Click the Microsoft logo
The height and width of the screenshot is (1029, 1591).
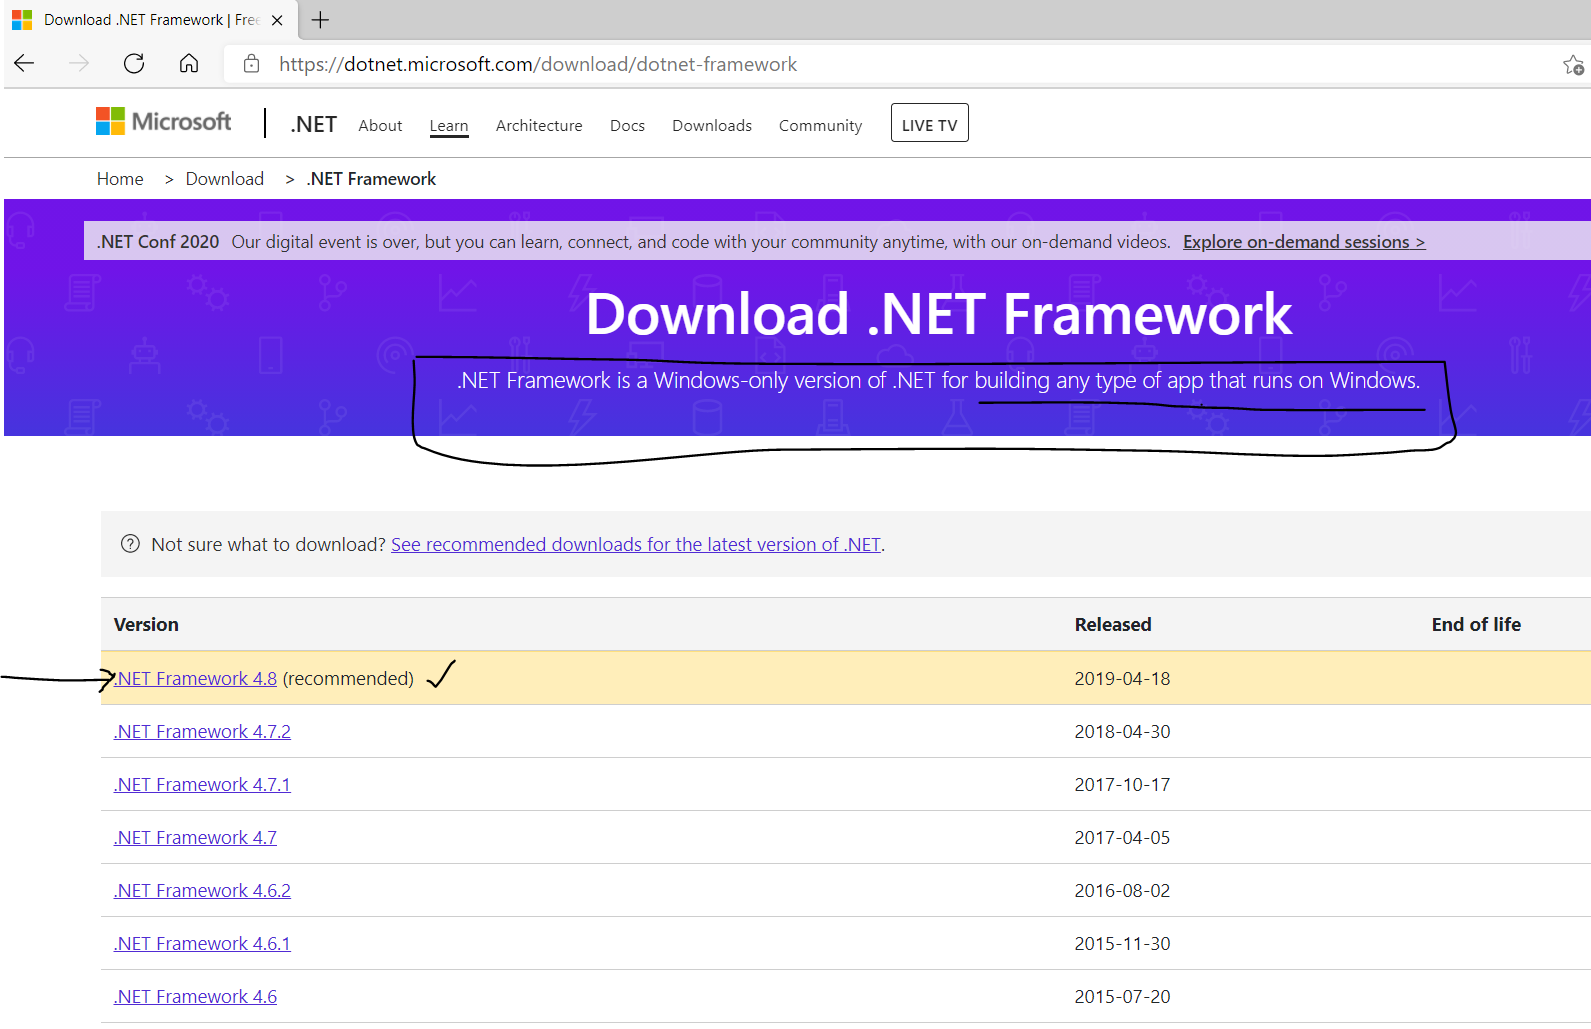coord(164,122)
